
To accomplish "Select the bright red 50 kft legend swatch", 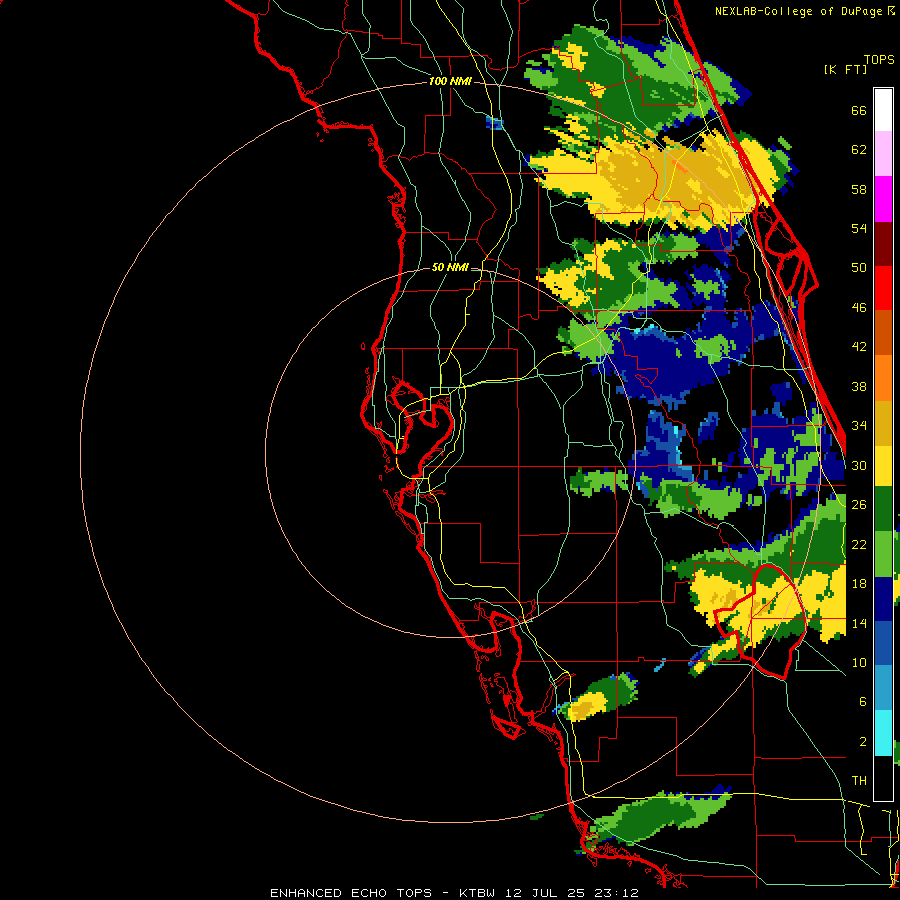I will [883, 288].
